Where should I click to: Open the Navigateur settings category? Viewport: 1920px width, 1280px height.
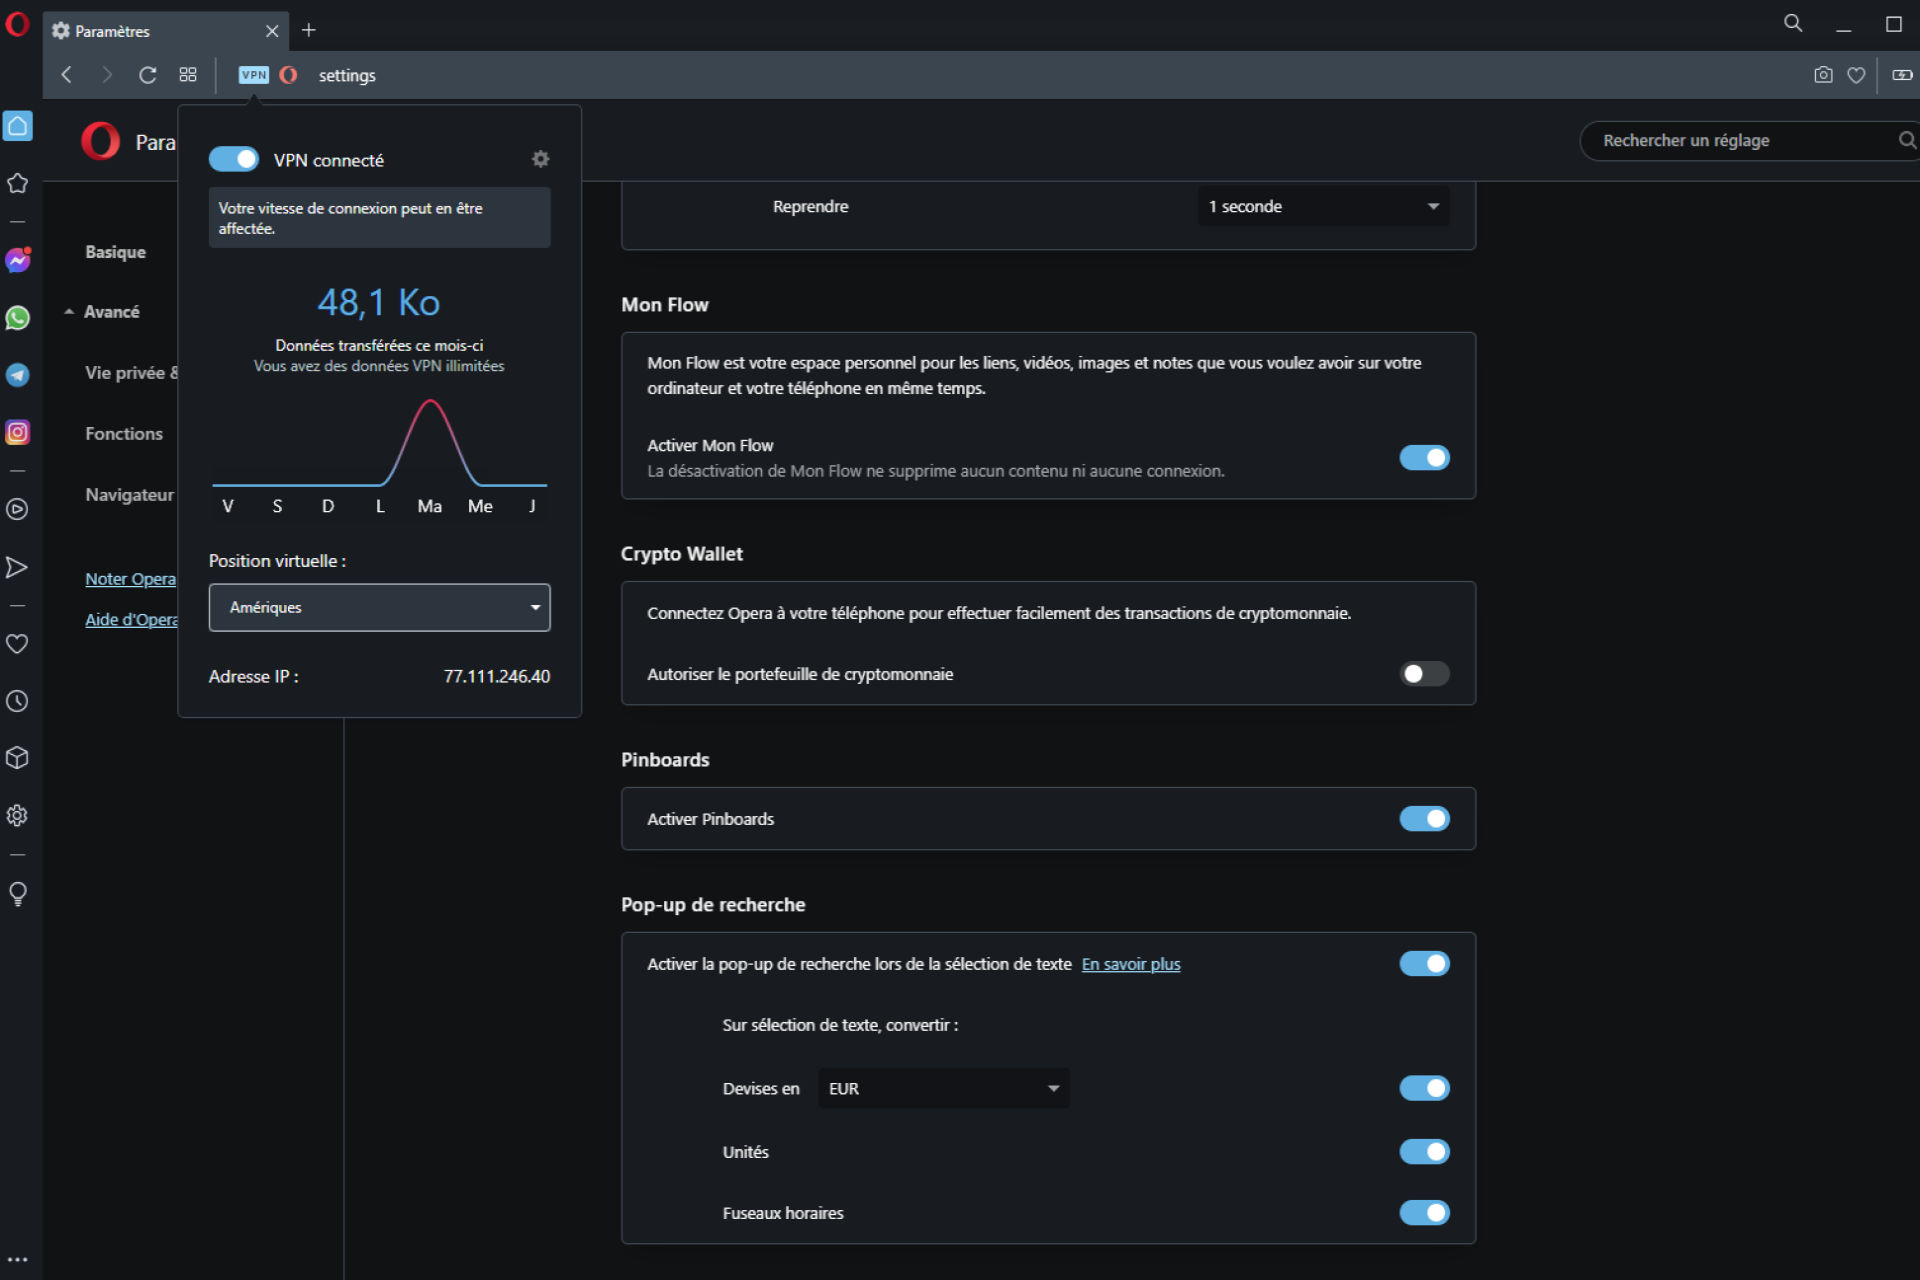point(129,495)
